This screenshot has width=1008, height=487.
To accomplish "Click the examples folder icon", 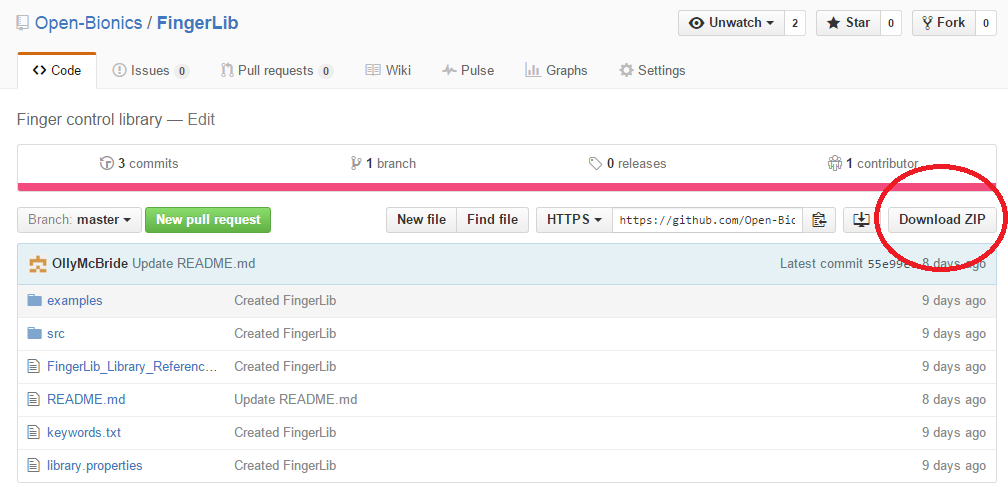I will [34, 301].
